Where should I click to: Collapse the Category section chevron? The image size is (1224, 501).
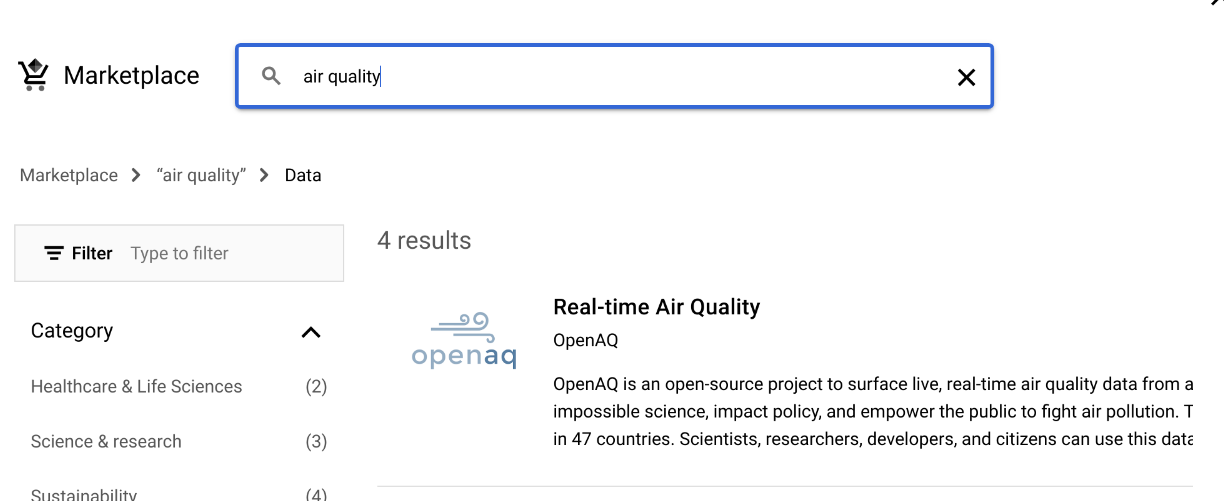point(311,332)
